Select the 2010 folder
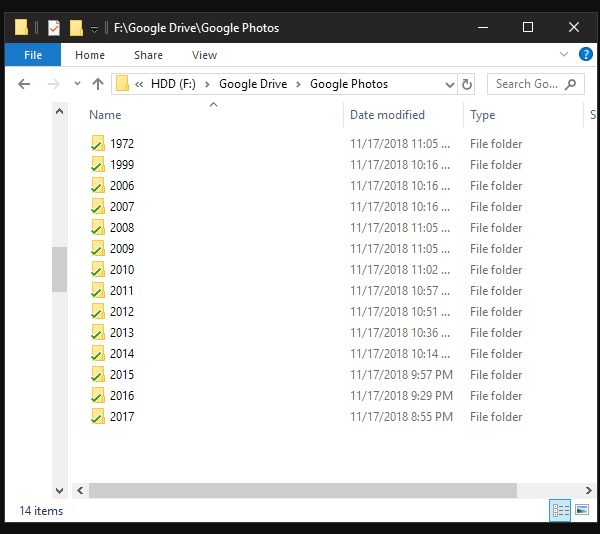 [122, 270]
